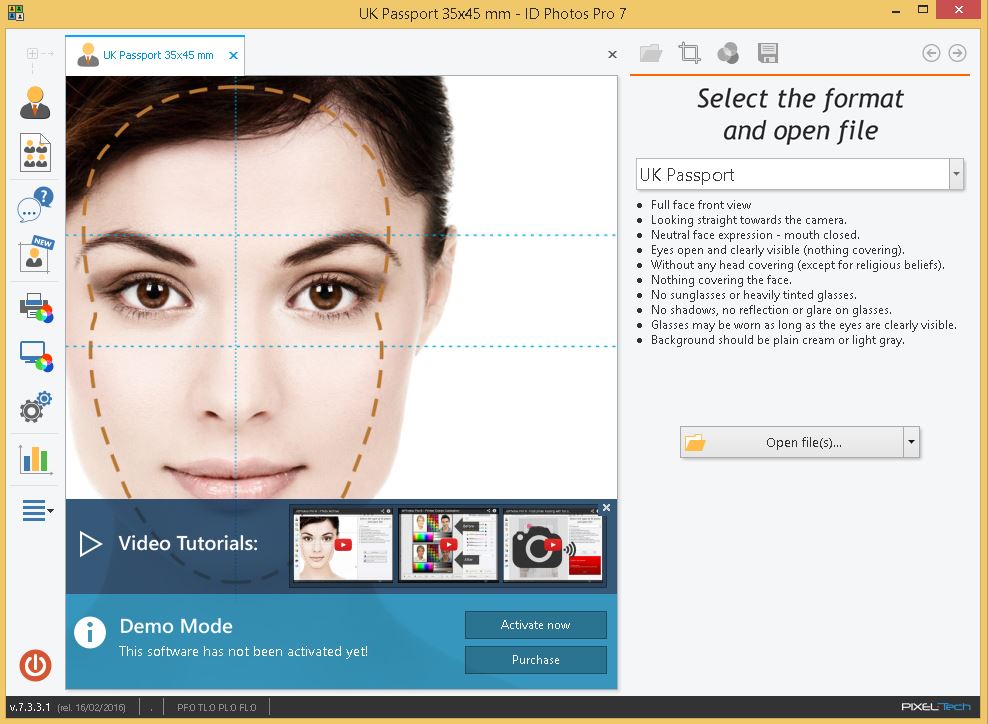The height and width of the screenshot is (724, 988).
Task: Expand the Open file(s) dropdown arrow
Action: (x=911, y=442)
